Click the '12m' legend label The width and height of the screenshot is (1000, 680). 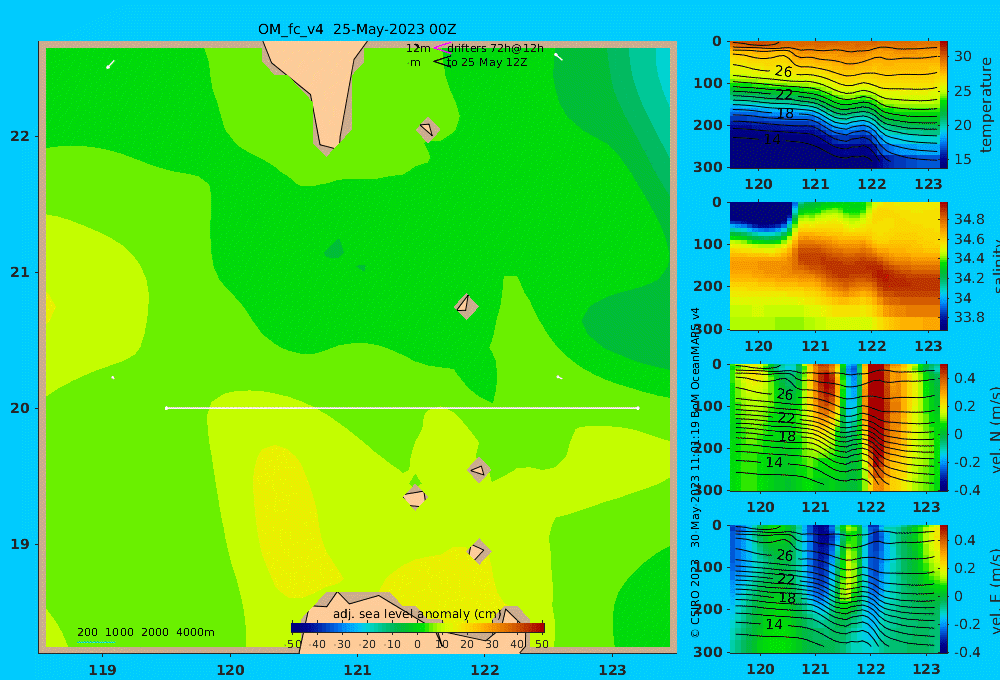pos(418,48)
